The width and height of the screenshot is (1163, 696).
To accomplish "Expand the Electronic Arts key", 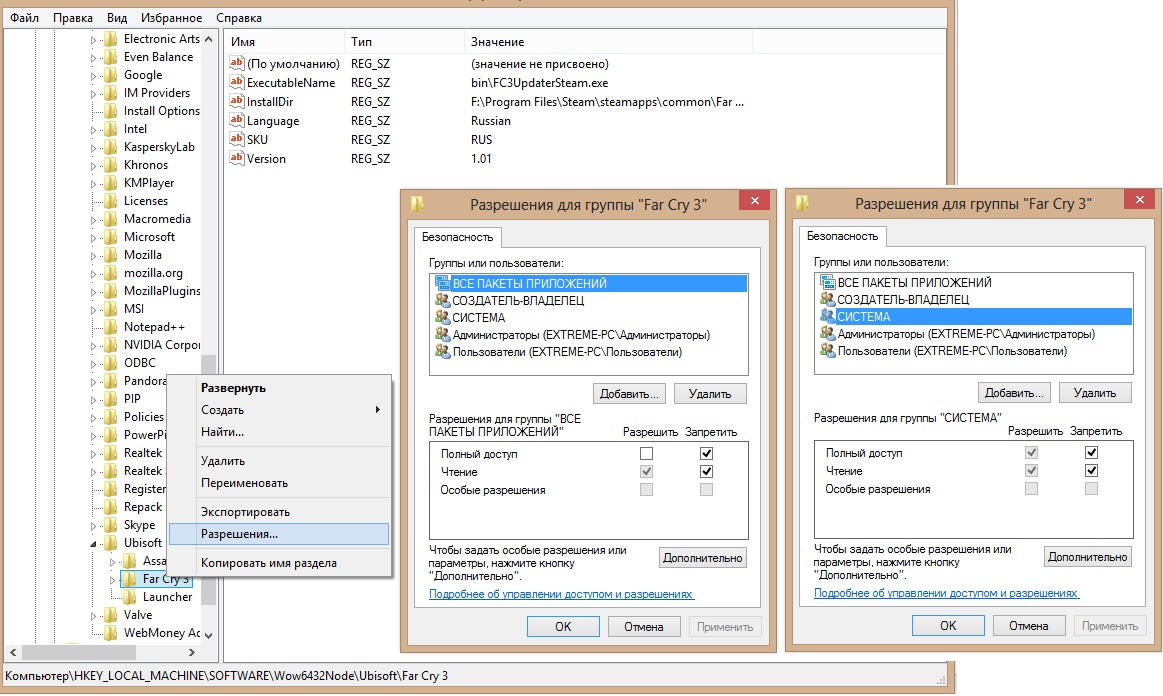I will (95, 39).
